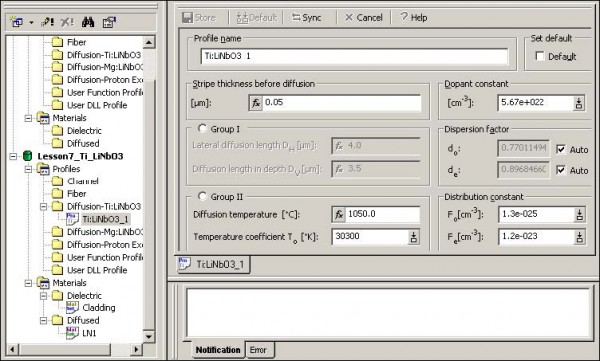Click tree scrollbar up arrow
Viewport: 600px width, 361px height.
(149, 42)
